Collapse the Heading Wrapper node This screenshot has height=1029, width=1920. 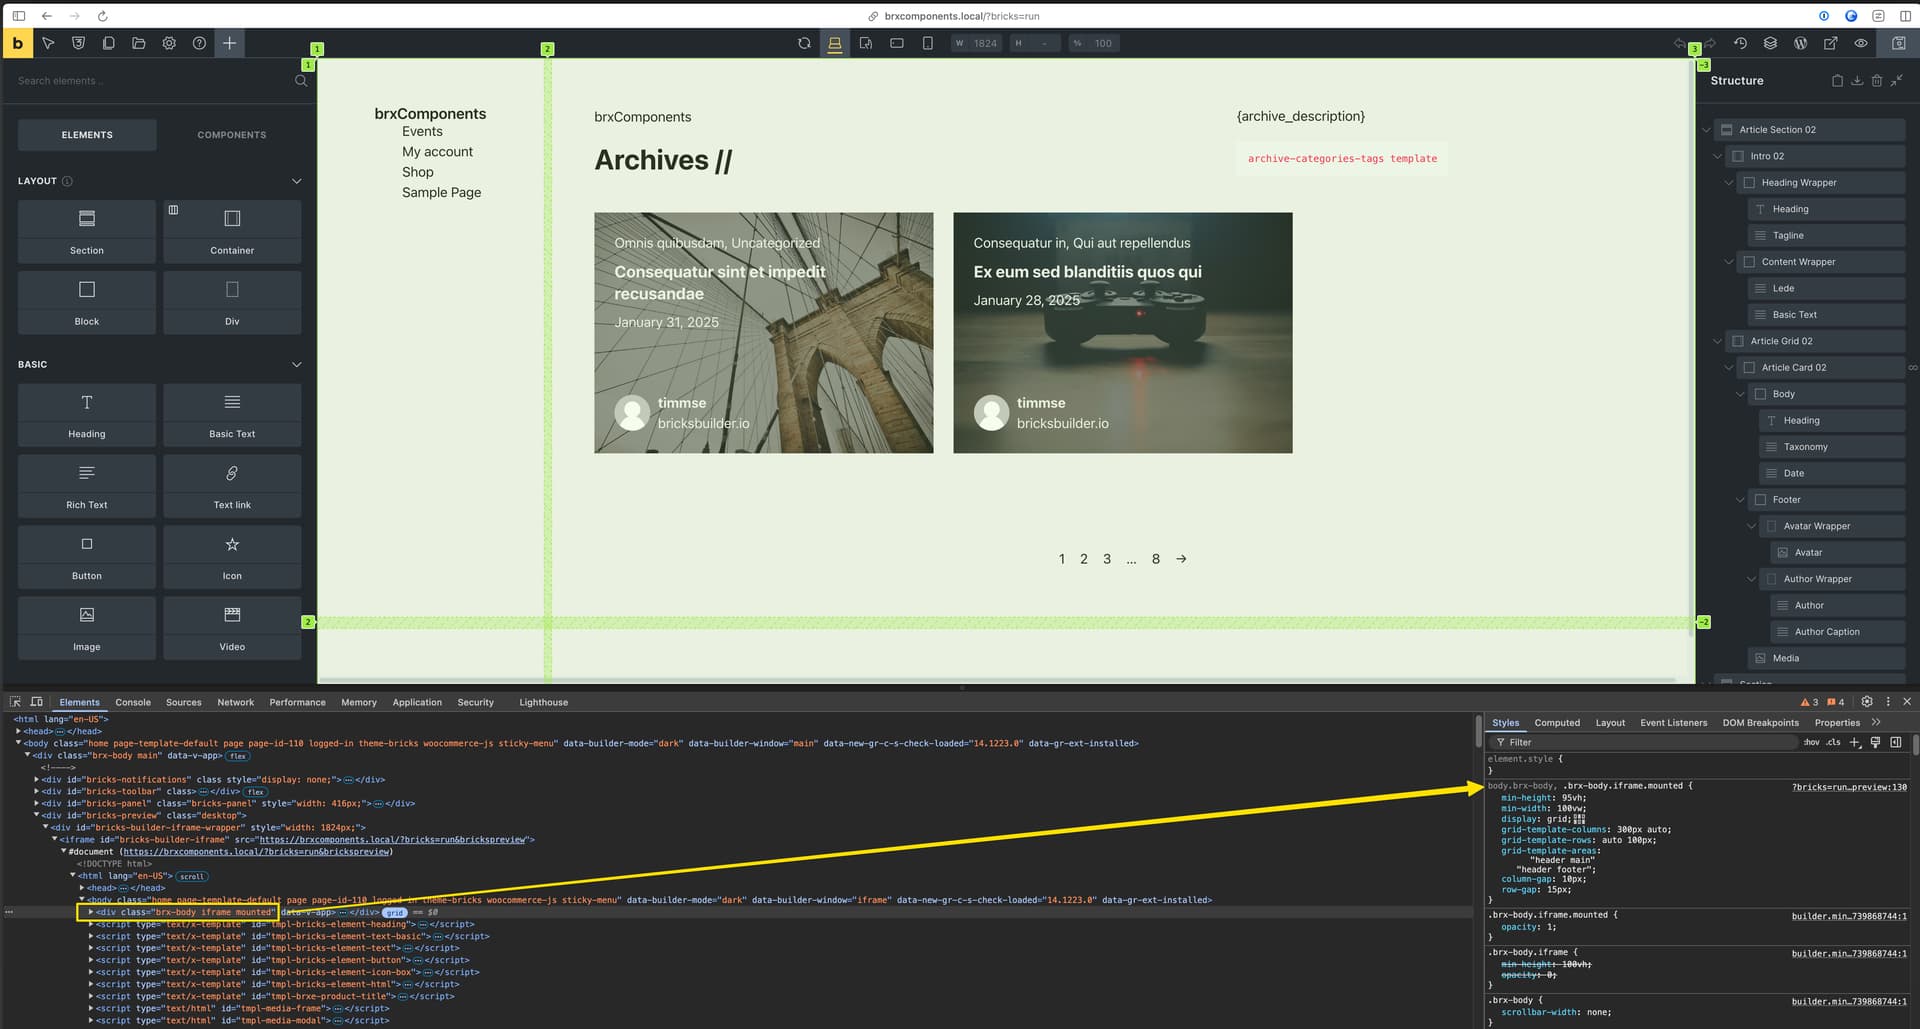tap(1729, 183)
